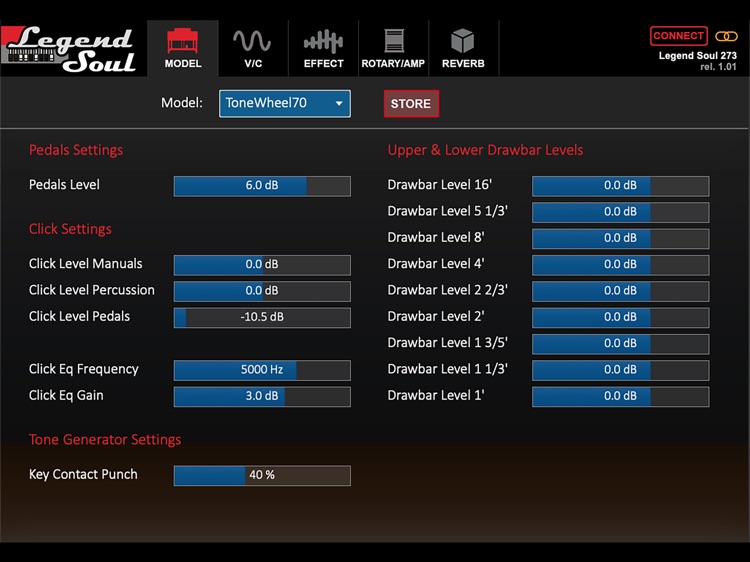Change the Drawbar Level 4' slider
The width and height of the screenshot is (750, 562).
[x=620, y=264]
